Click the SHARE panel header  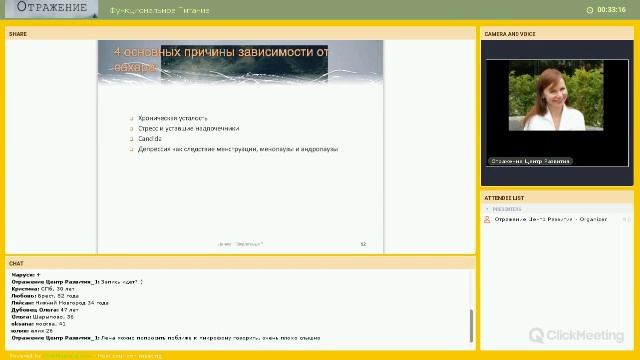point(240,34)
